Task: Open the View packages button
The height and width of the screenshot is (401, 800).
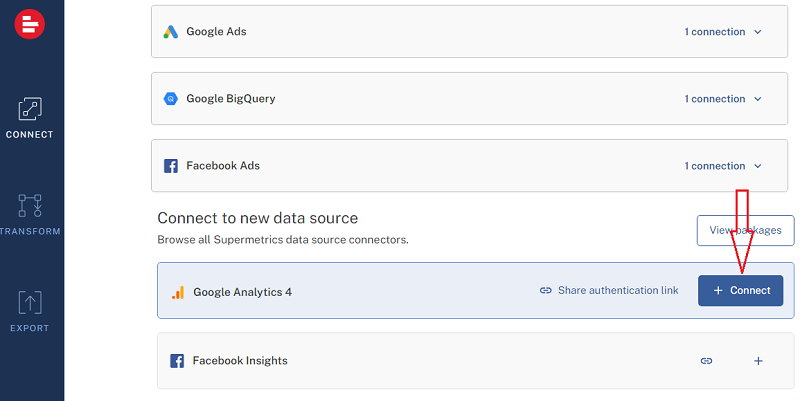Action: 745,230
